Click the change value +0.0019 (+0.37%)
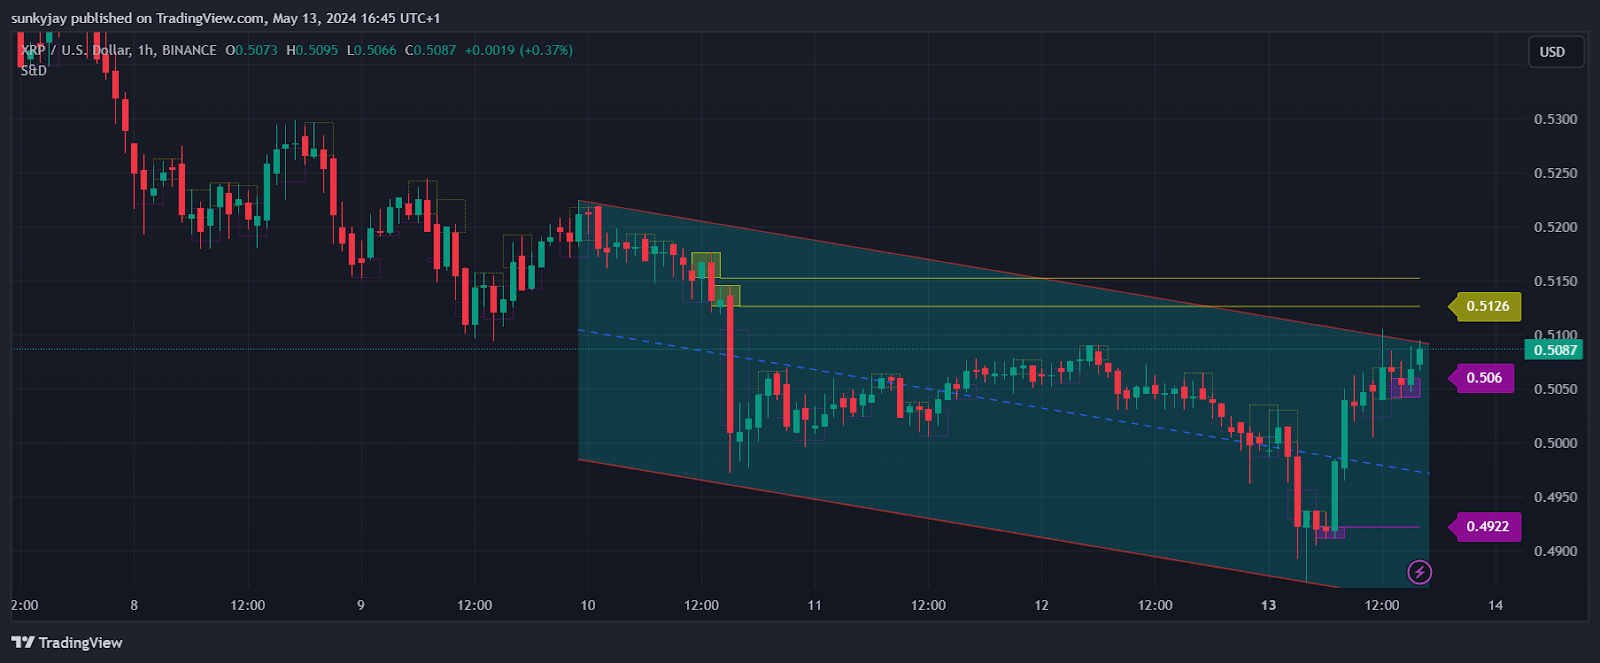Image resolution: width=1600 pixels, height=663 pixels. (x=518, y=50)
